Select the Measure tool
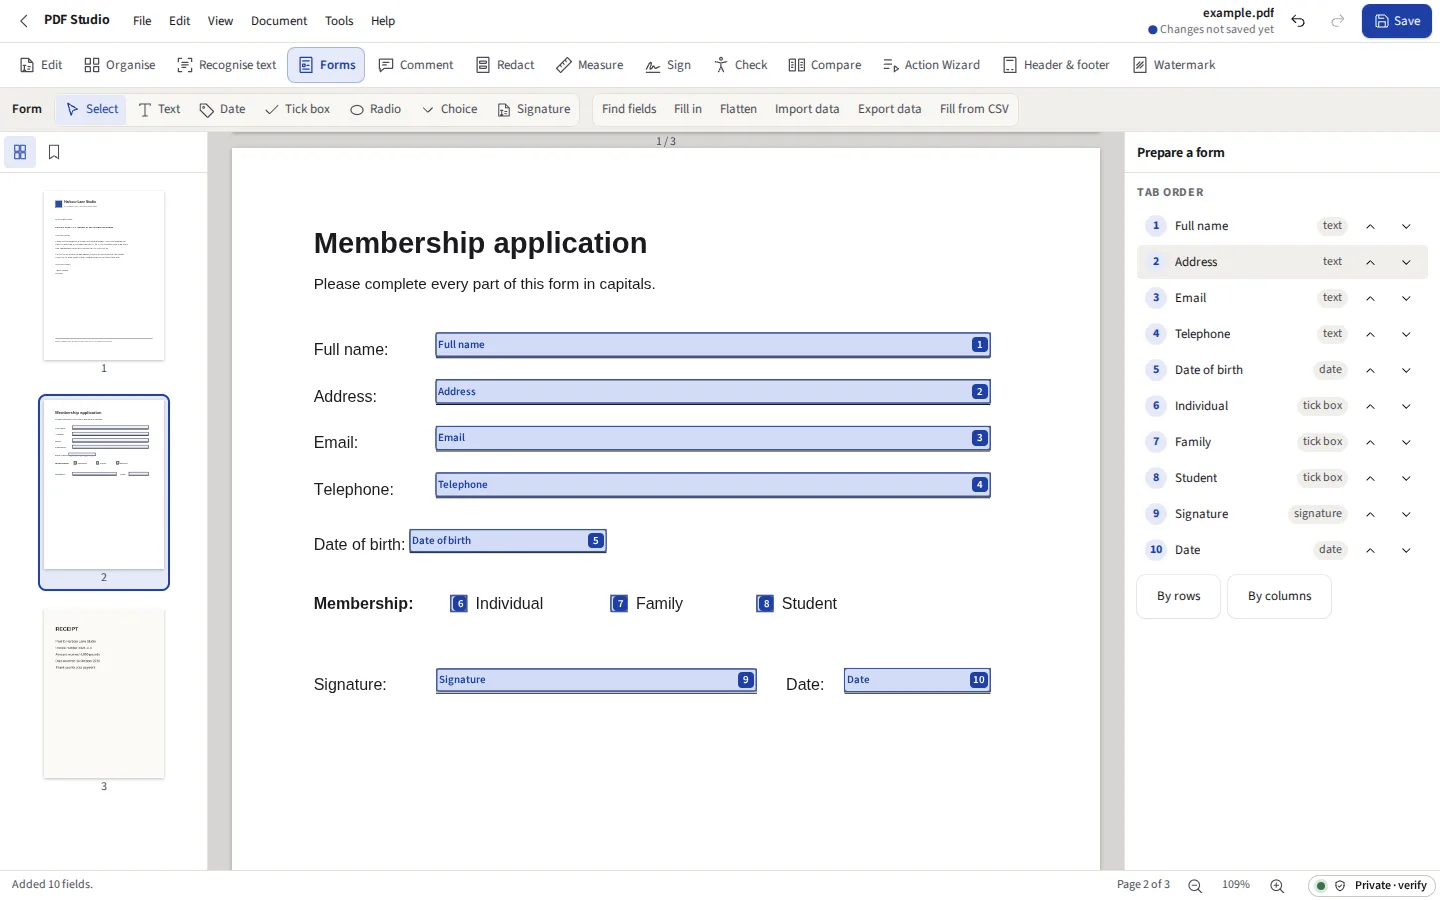 [589, 65]
